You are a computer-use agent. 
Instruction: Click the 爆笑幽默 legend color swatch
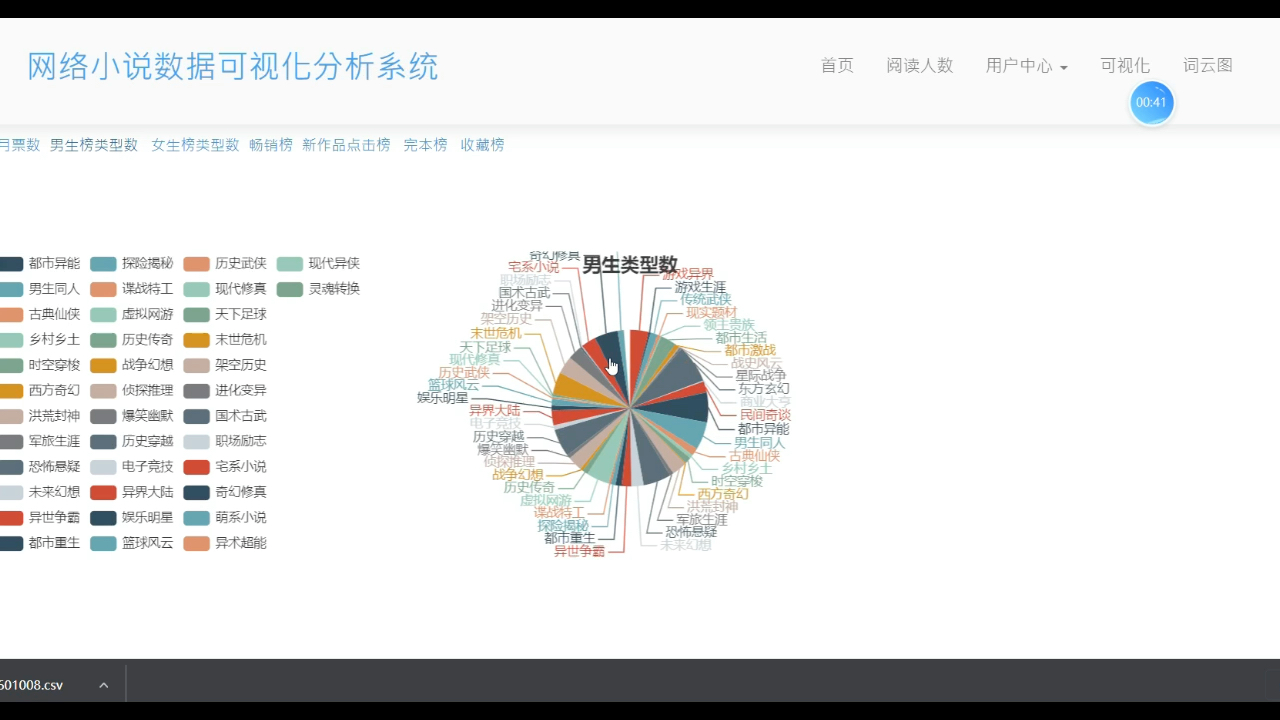[103, 416]
